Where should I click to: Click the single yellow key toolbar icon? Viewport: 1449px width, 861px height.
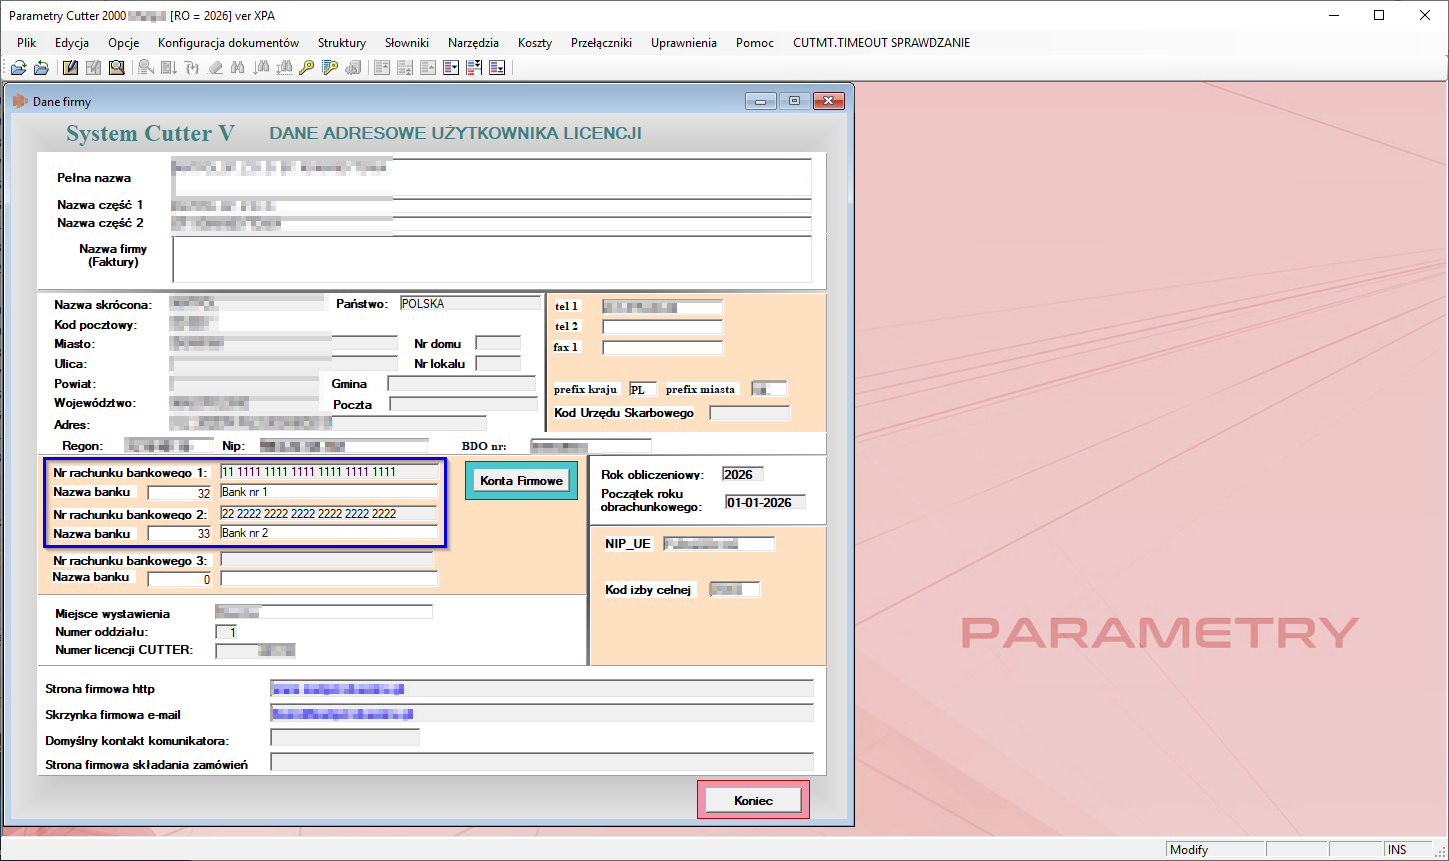[x=307, y=68]
